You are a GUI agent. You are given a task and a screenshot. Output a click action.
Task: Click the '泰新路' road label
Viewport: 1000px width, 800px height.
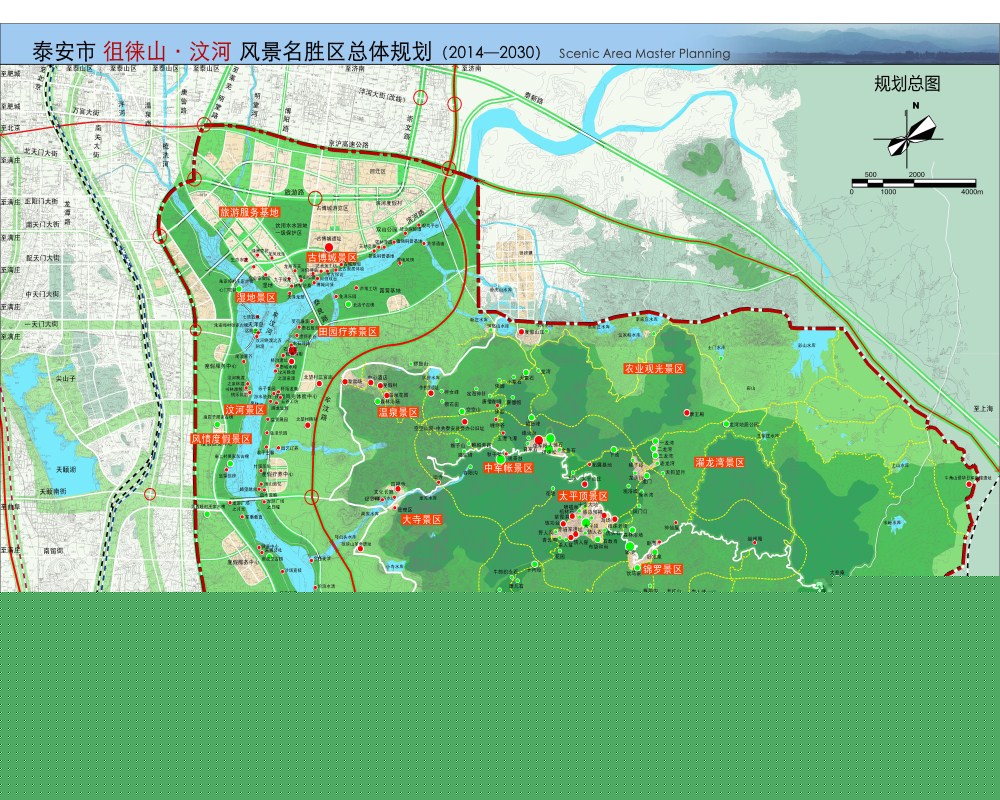tap(534, 98)
